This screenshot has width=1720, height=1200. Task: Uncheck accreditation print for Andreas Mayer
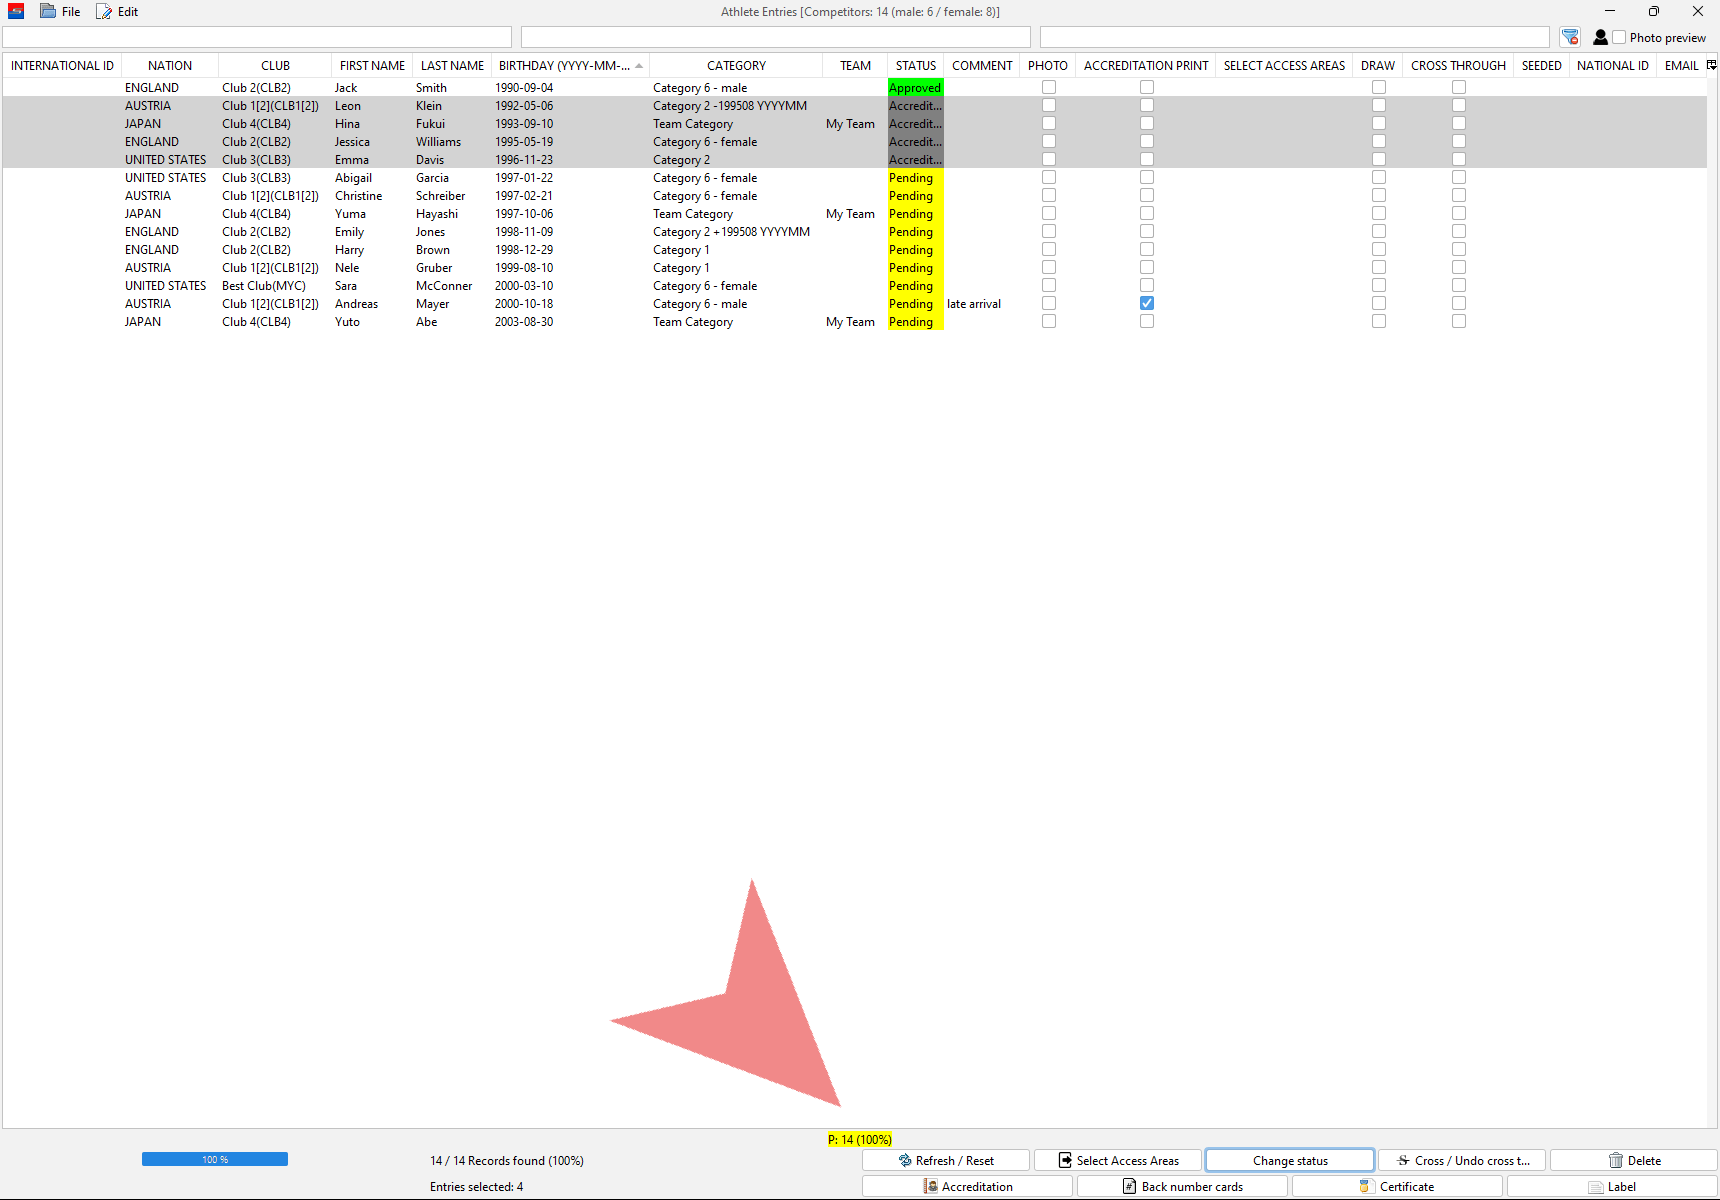[x=1147, y=303]
